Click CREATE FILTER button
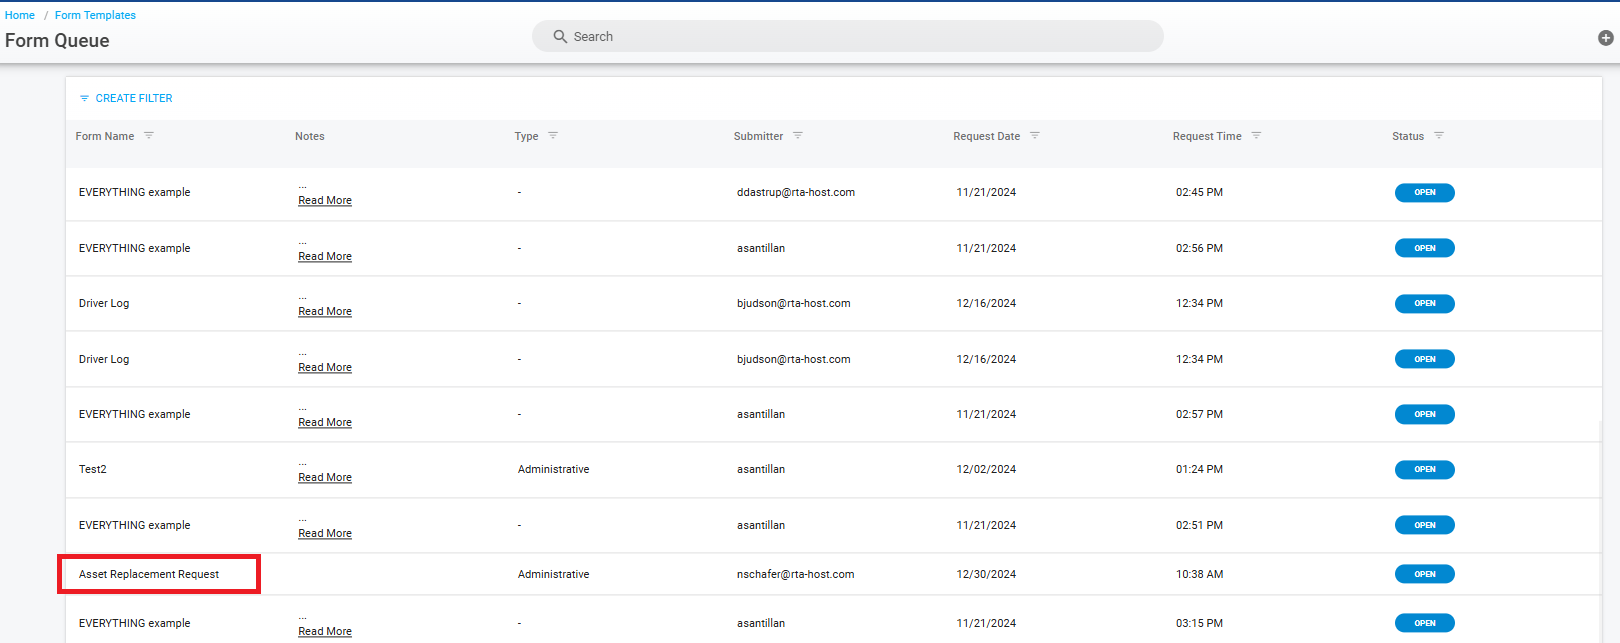This screenshot has width=1620, height=643. [126, 98]
